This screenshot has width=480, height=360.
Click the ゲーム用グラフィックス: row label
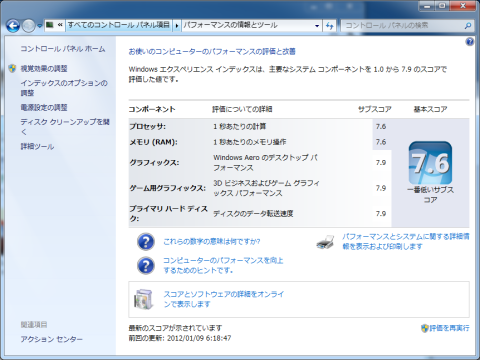pos(167,188)
